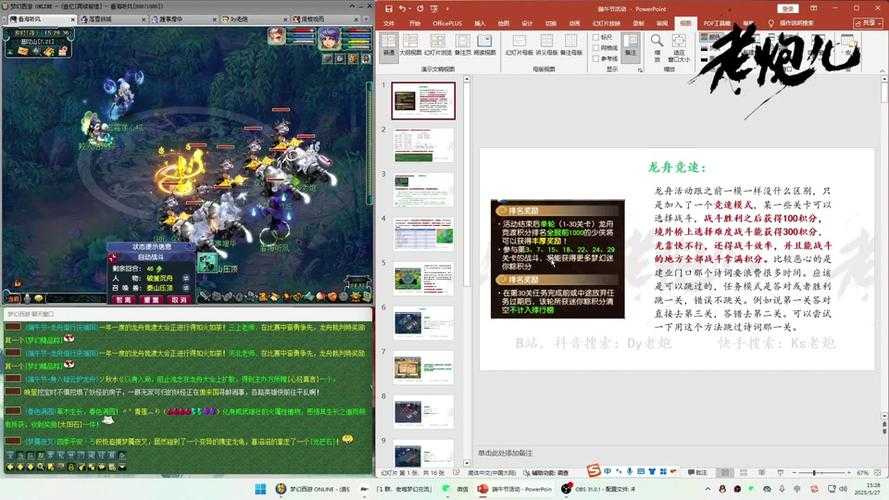
Task: Open Notes Page view (备注页)
Action: [x=463, y=44]
